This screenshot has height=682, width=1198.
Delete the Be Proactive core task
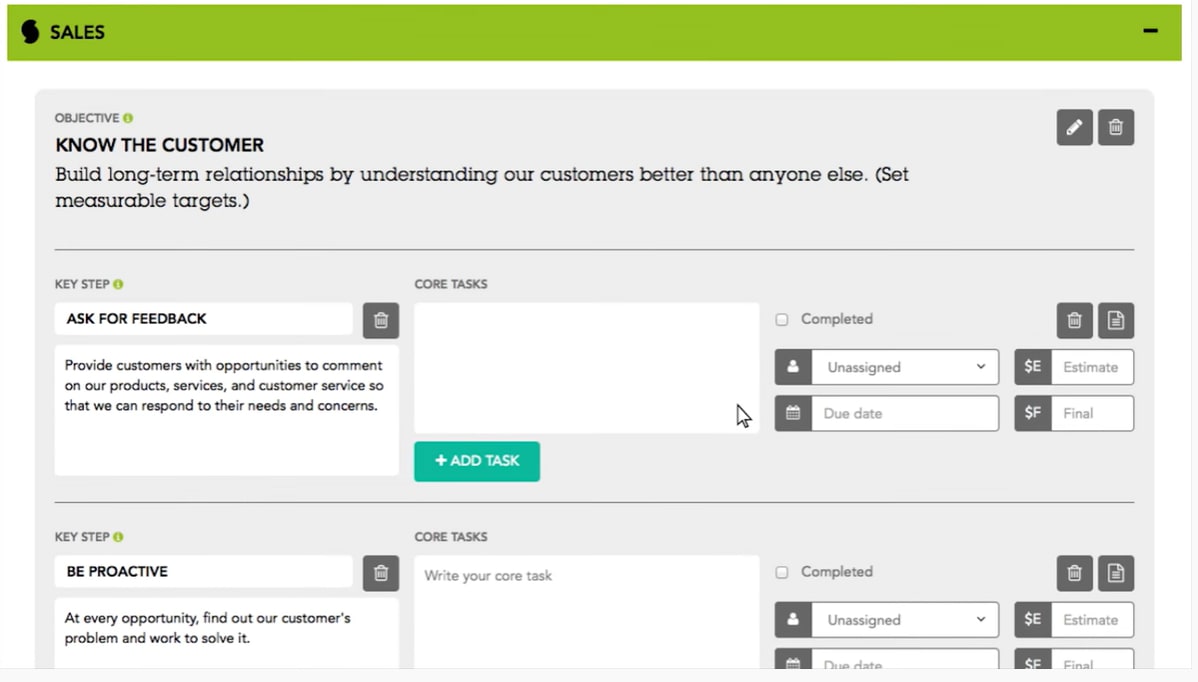coord(1074,573)
